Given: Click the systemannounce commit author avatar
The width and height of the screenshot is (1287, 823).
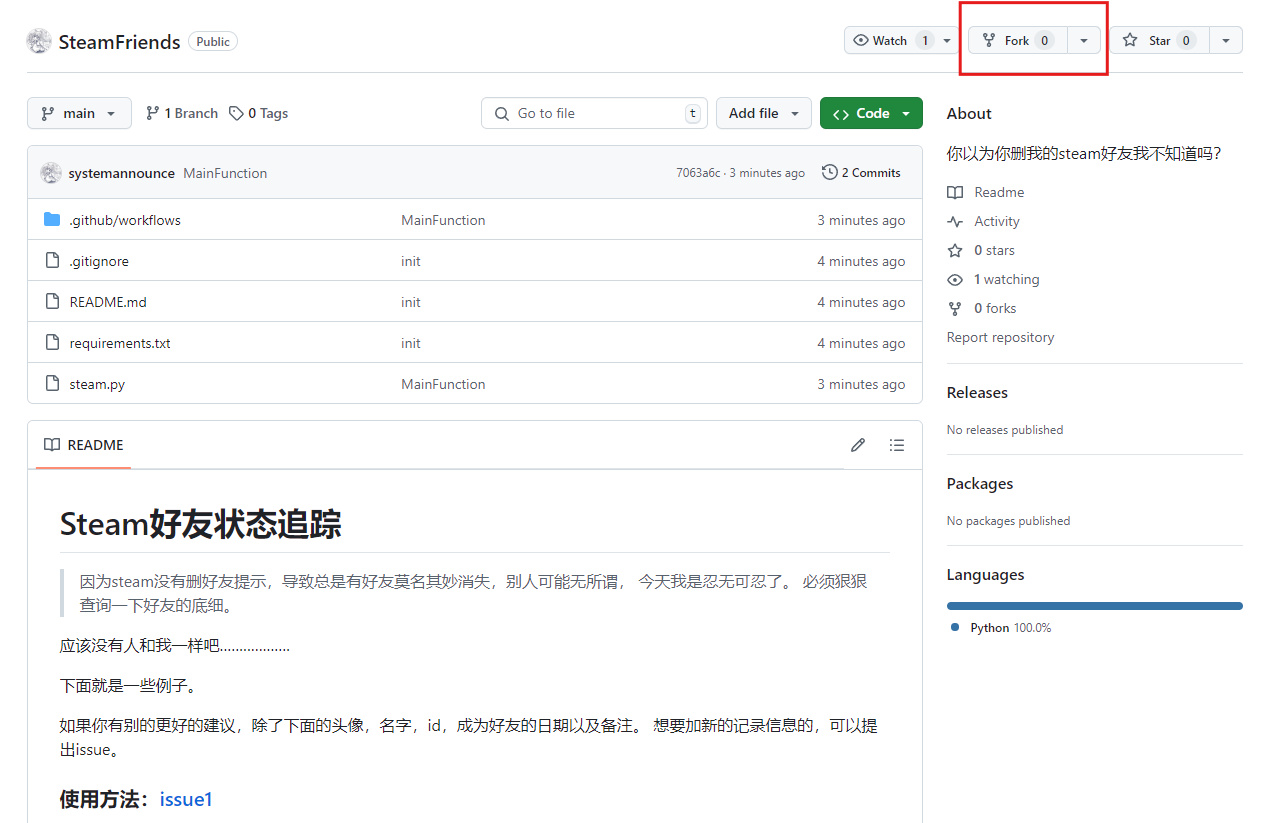Looking at the screenshot, I should click(51, 173).
